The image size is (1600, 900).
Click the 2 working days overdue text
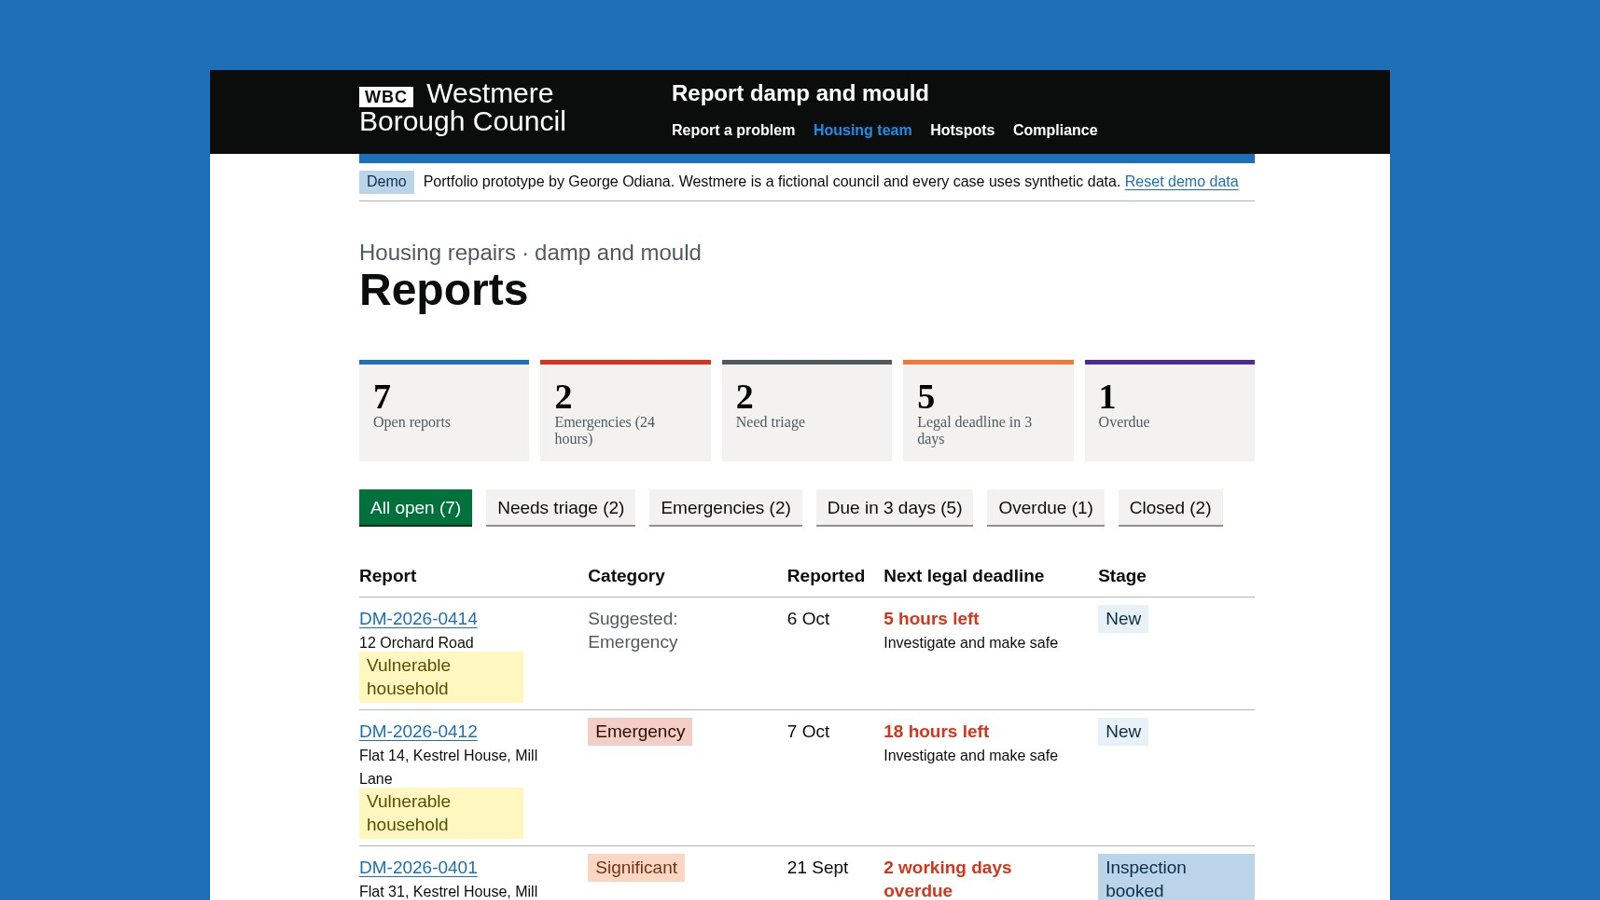tap(947, 879)
